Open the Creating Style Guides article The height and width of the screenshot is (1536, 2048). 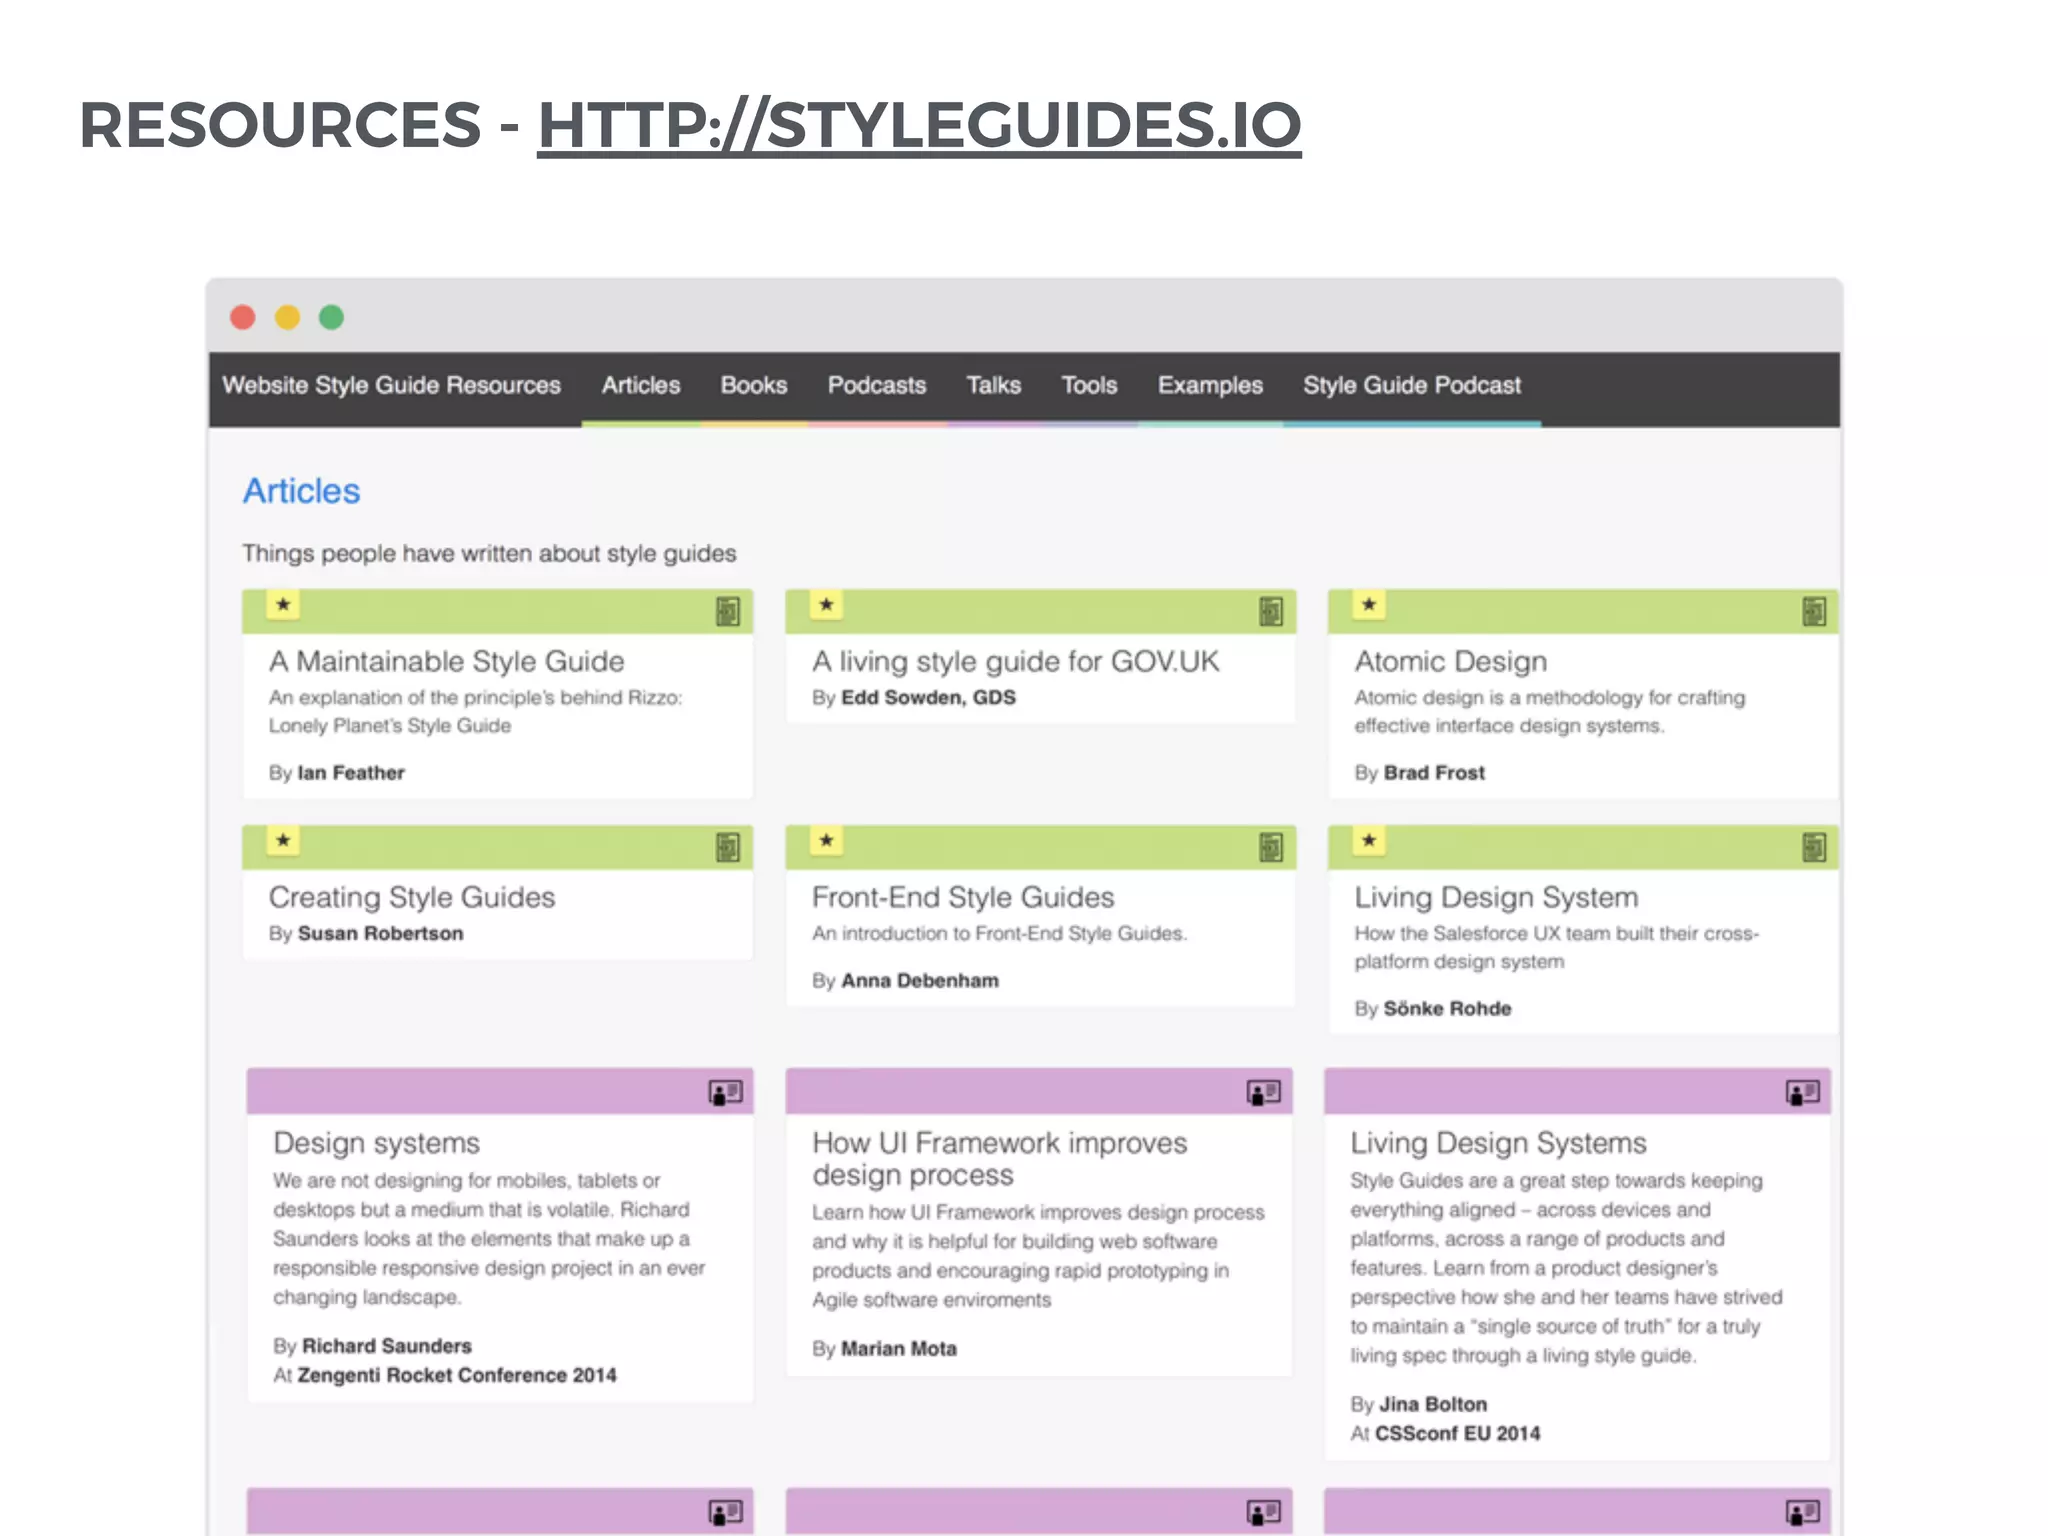coord(411,898)
